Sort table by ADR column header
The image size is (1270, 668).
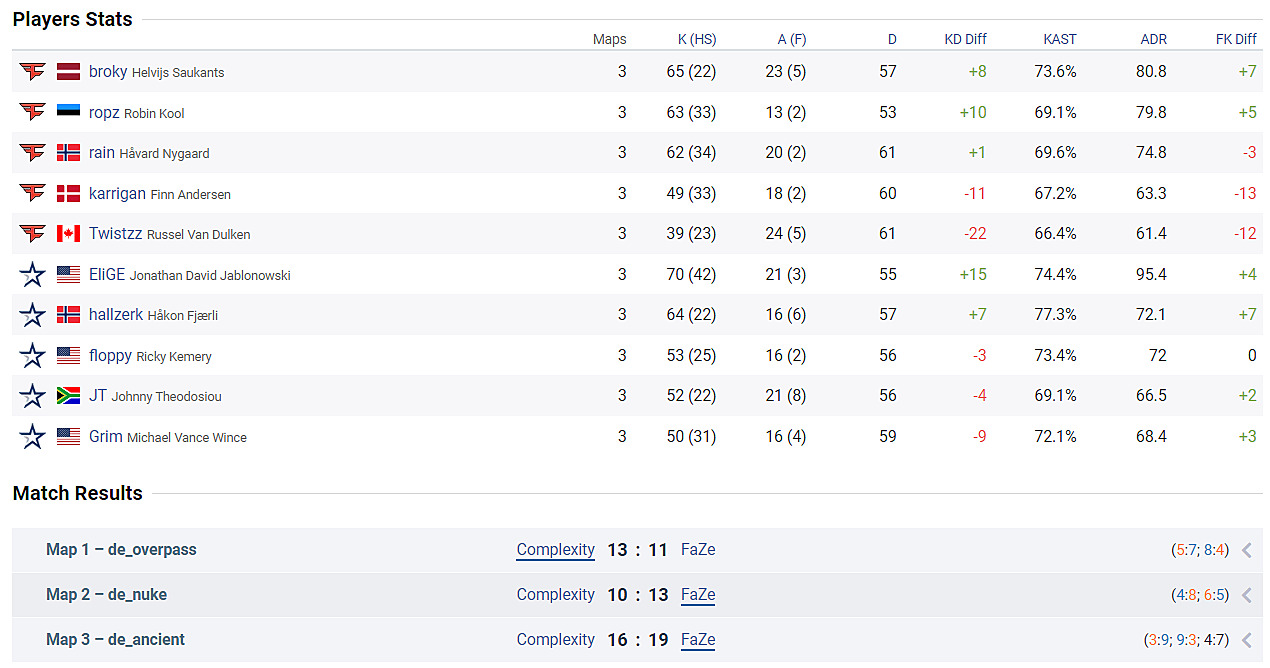click(1153, 39)
